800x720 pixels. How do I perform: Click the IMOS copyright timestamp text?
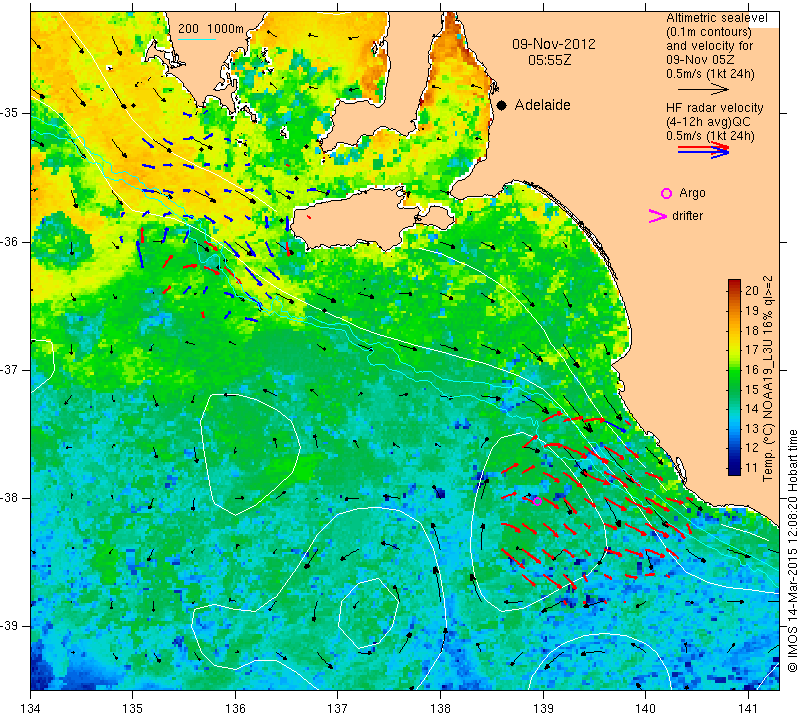tap(792, 551)
